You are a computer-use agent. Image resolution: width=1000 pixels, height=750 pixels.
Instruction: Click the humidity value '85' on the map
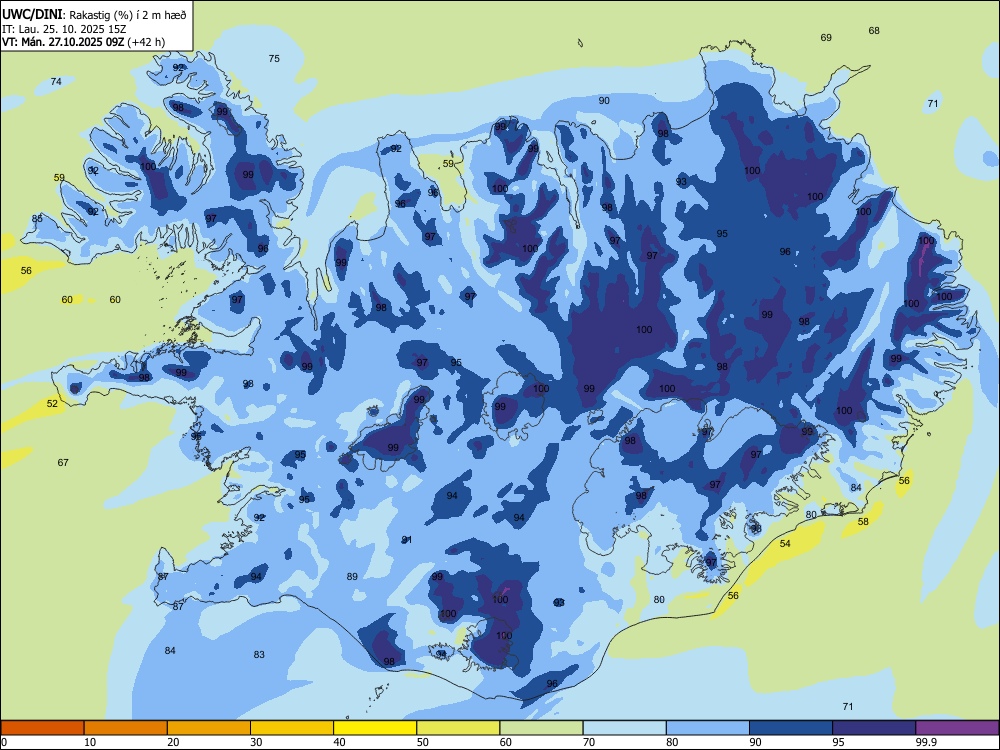pos(37,219)
